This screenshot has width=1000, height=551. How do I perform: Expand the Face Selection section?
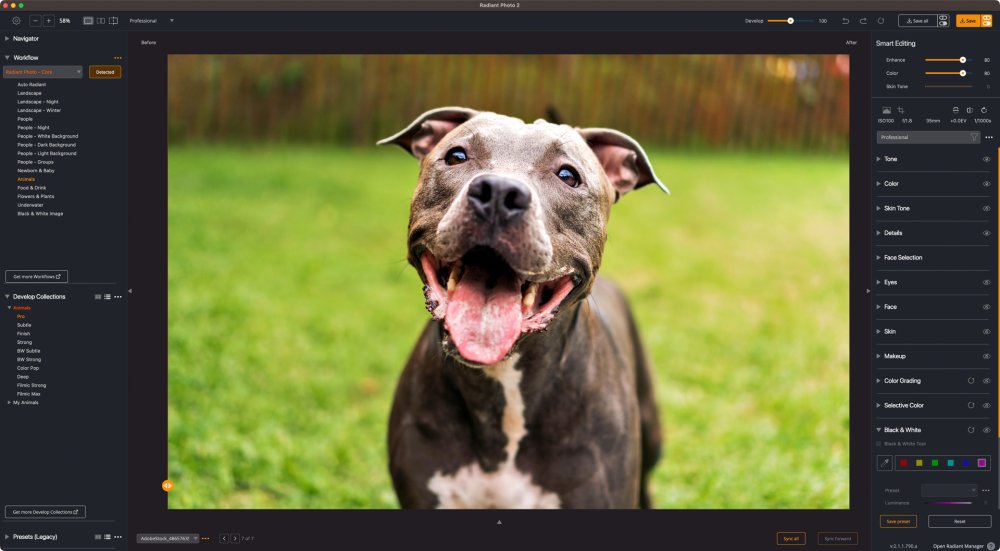pyautogui.click(x=878, y=258)
